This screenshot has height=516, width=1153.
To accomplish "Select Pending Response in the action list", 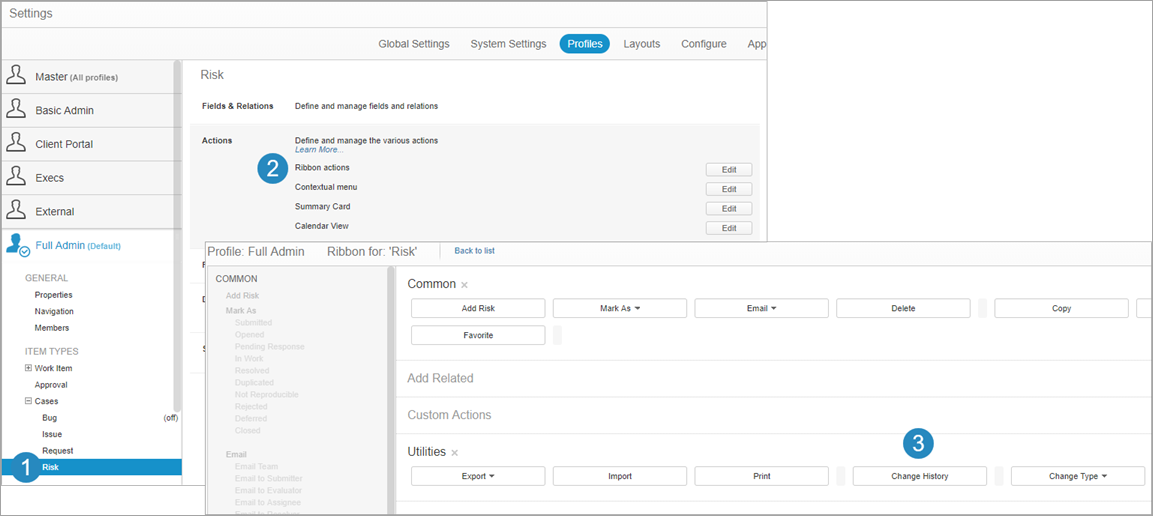I will (269, 346).
